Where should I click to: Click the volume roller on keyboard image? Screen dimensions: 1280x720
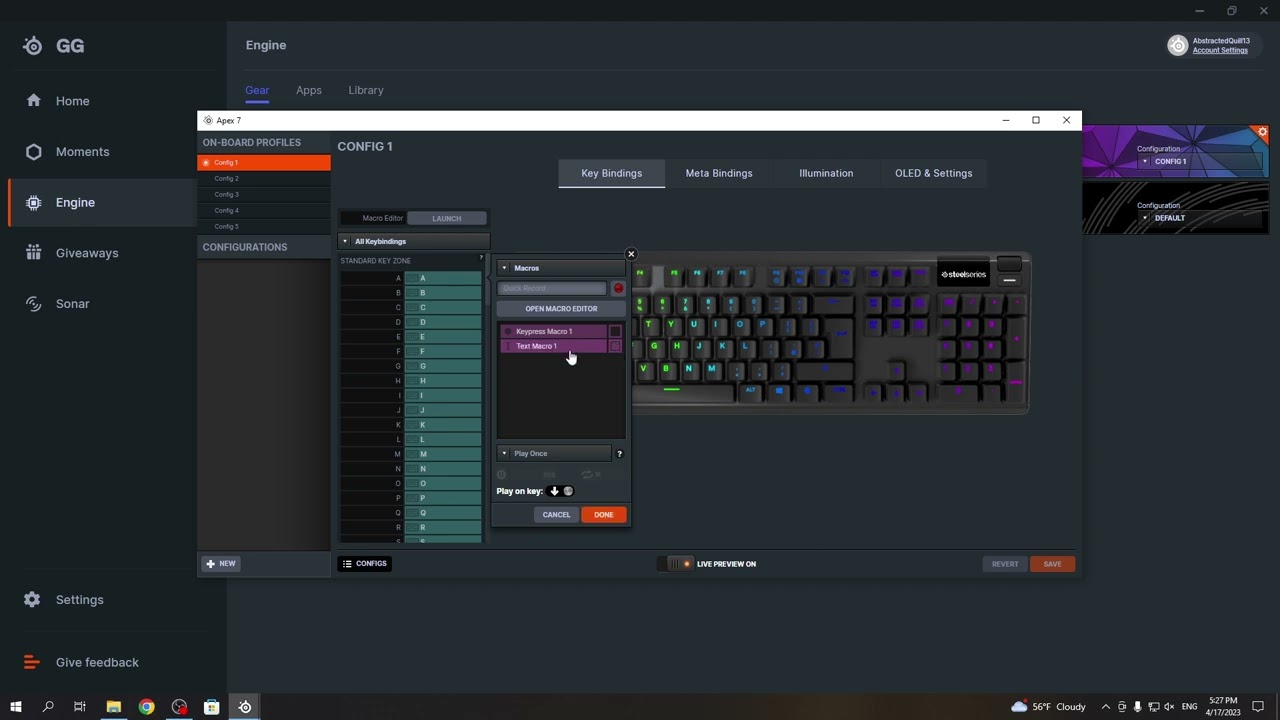click(1009, 264)
